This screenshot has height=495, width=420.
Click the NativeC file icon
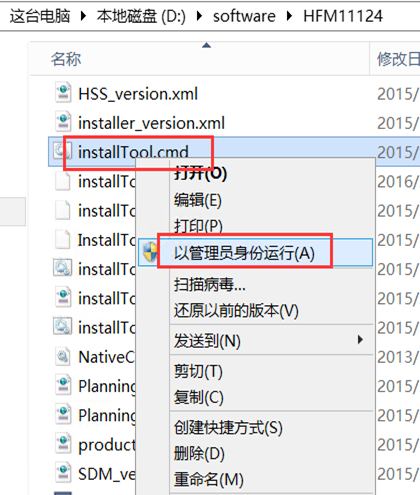(x=63, y=356)
